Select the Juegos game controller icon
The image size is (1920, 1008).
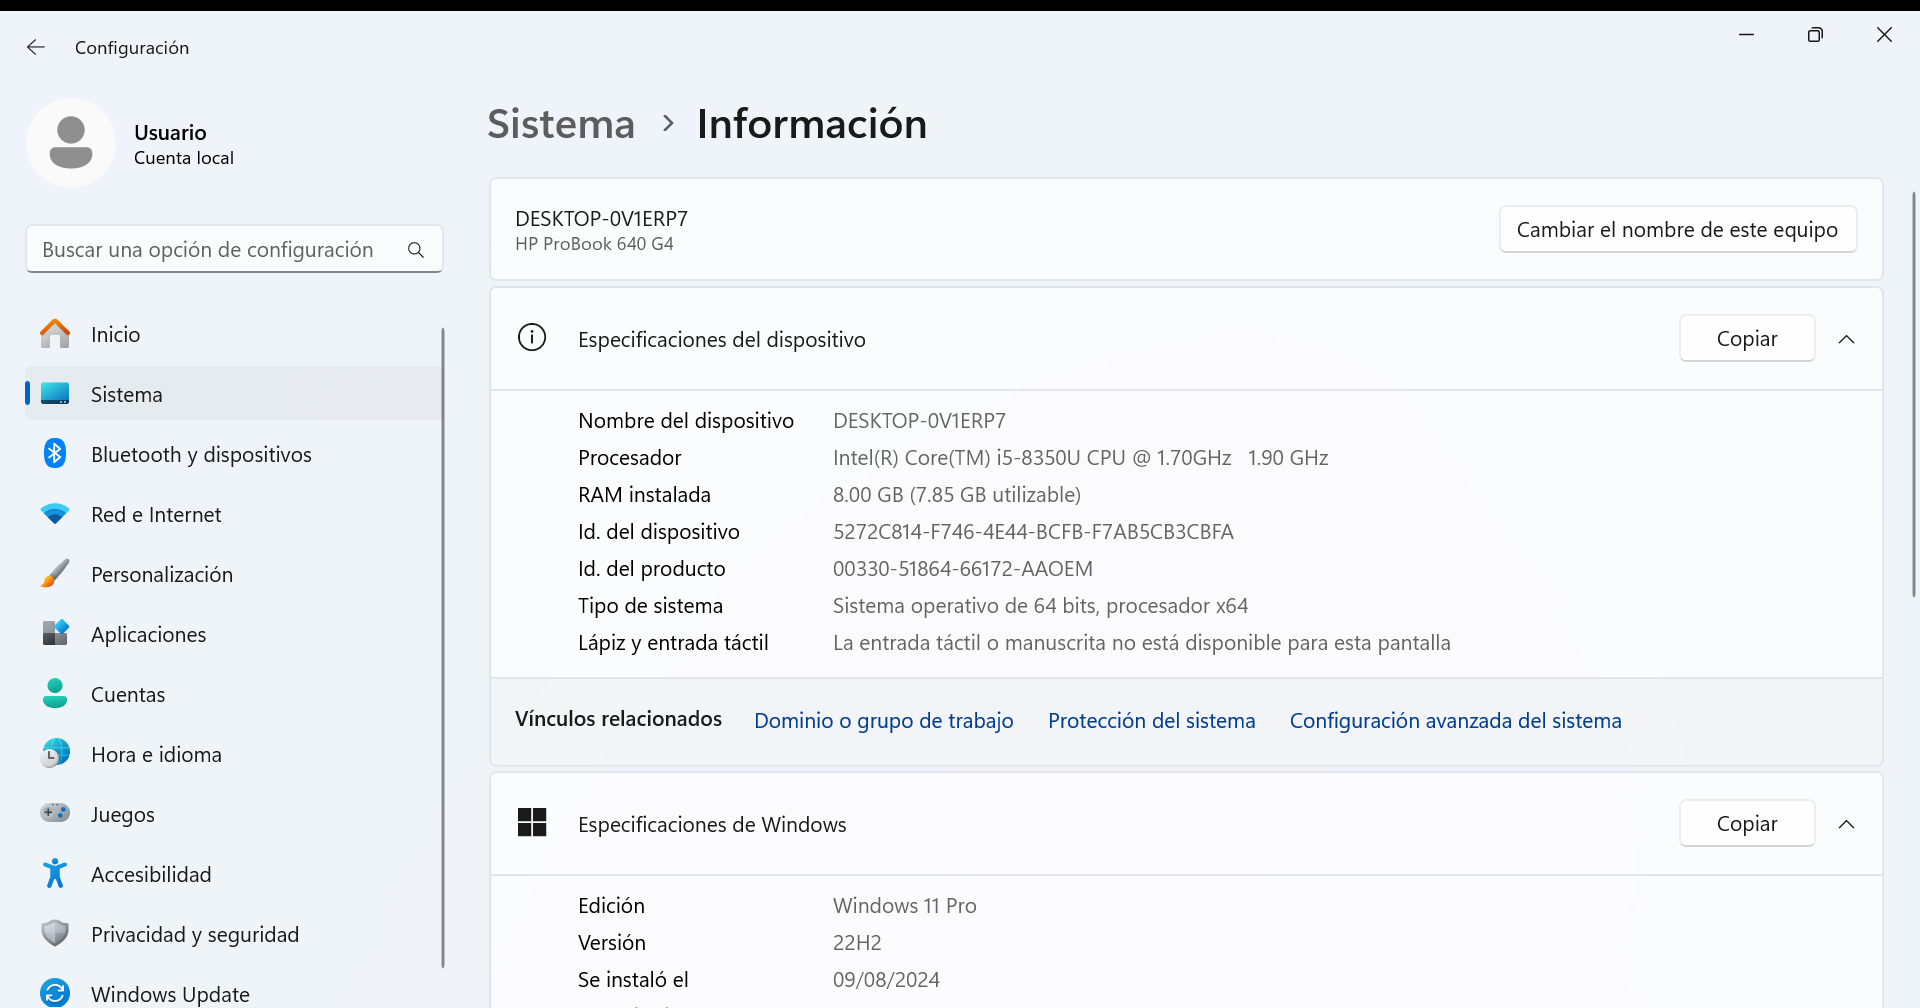pyautogui.click(x=55, y=814)
